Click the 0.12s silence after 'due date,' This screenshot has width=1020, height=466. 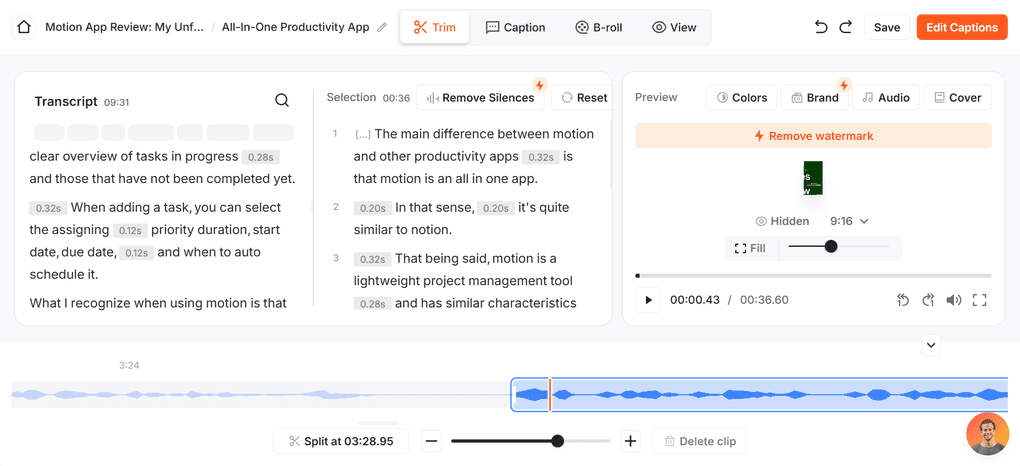136,253
